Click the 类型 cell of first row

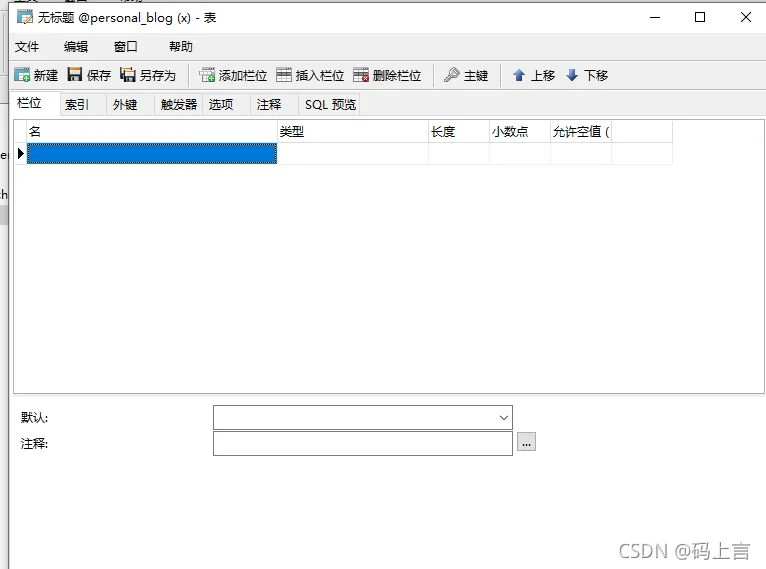(353, 153)
